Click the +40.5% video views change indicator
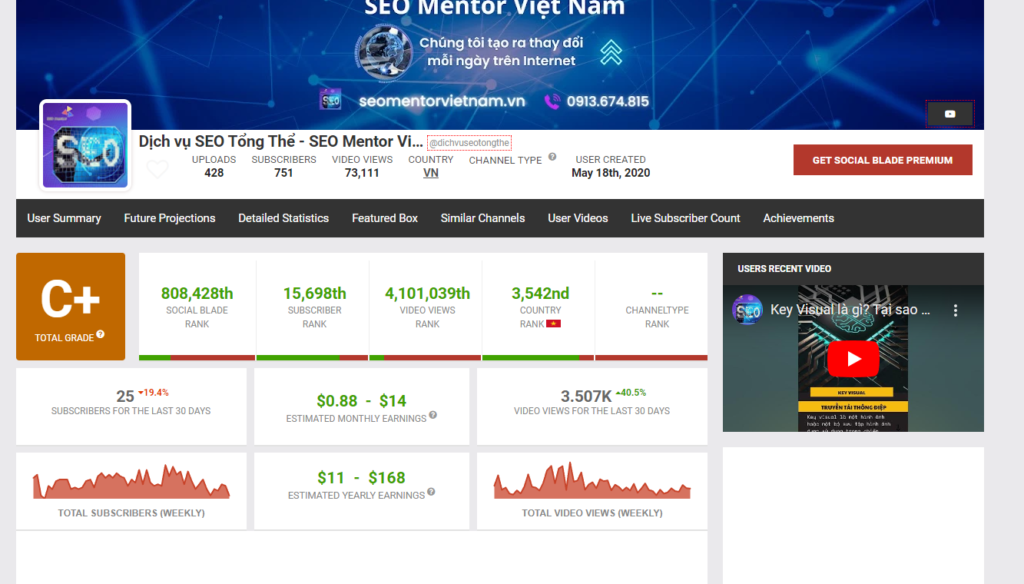 pos(631,393)
